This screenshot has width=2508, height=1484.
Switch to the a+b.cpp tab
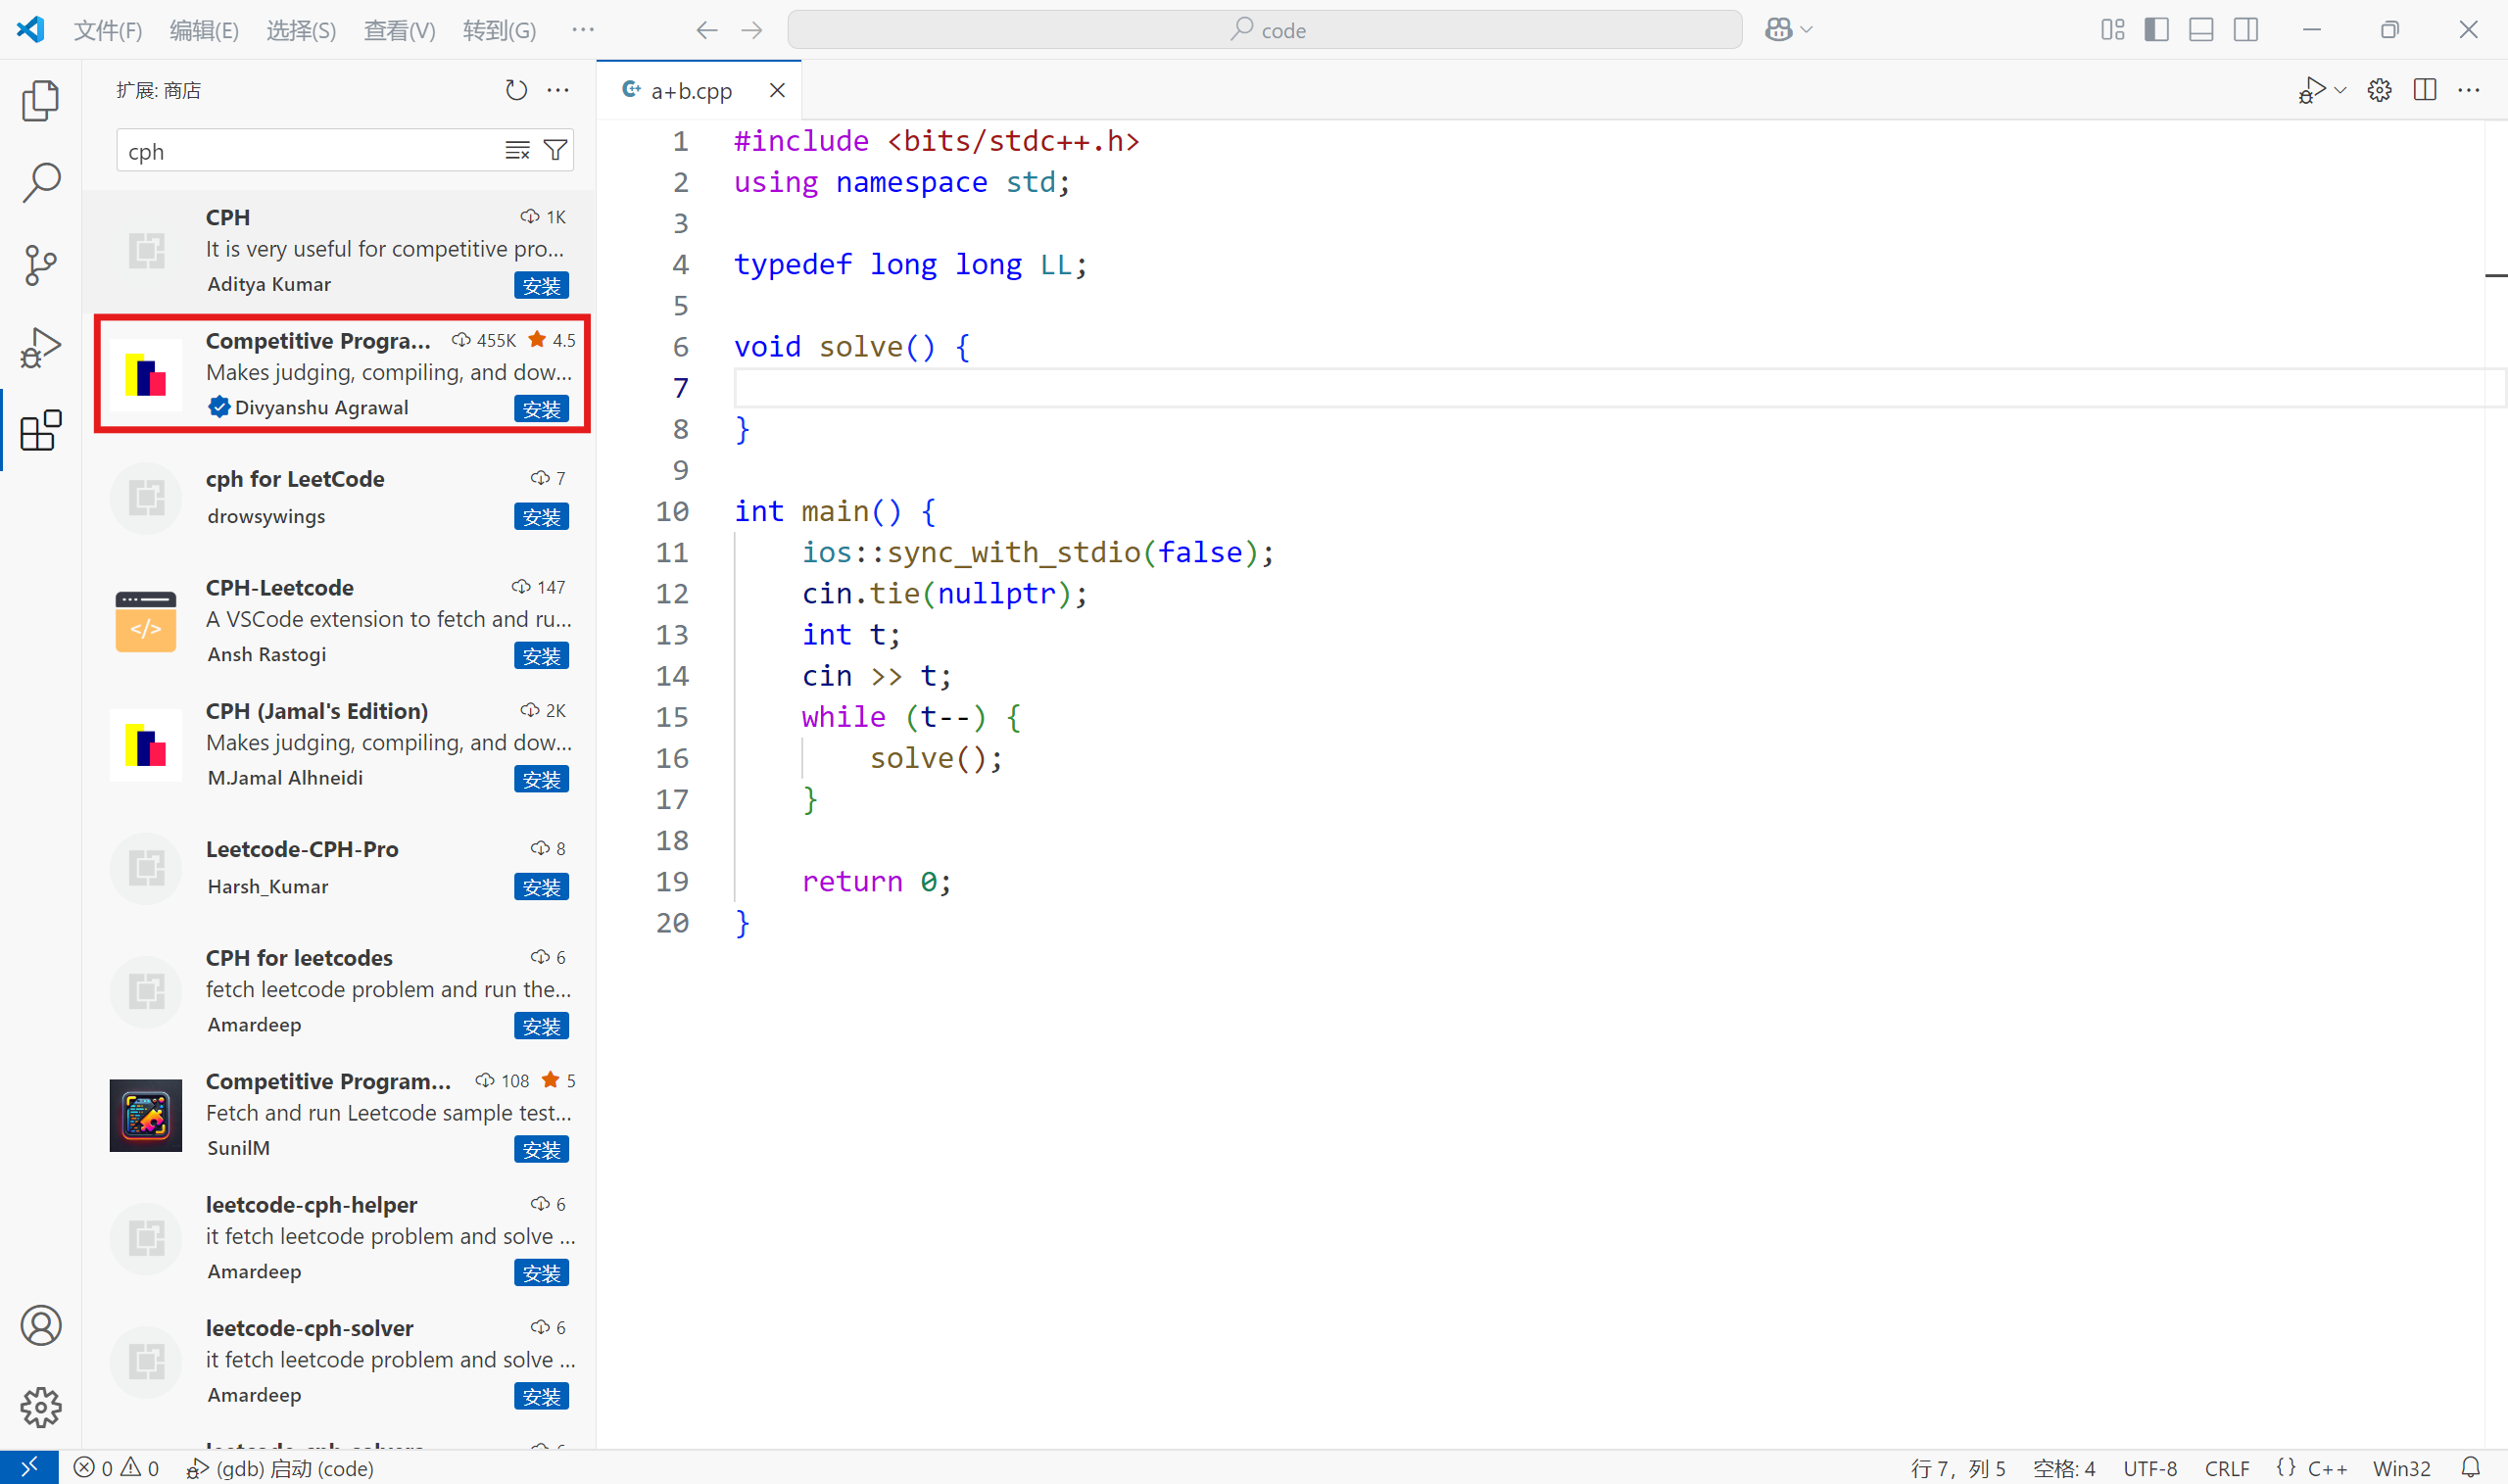pos(691,91)
